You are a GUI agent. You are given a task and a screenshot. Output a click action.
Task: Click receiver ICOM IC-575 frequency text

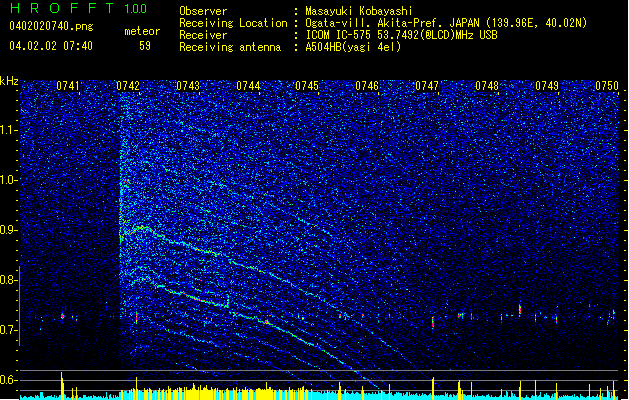pos(401,35)
